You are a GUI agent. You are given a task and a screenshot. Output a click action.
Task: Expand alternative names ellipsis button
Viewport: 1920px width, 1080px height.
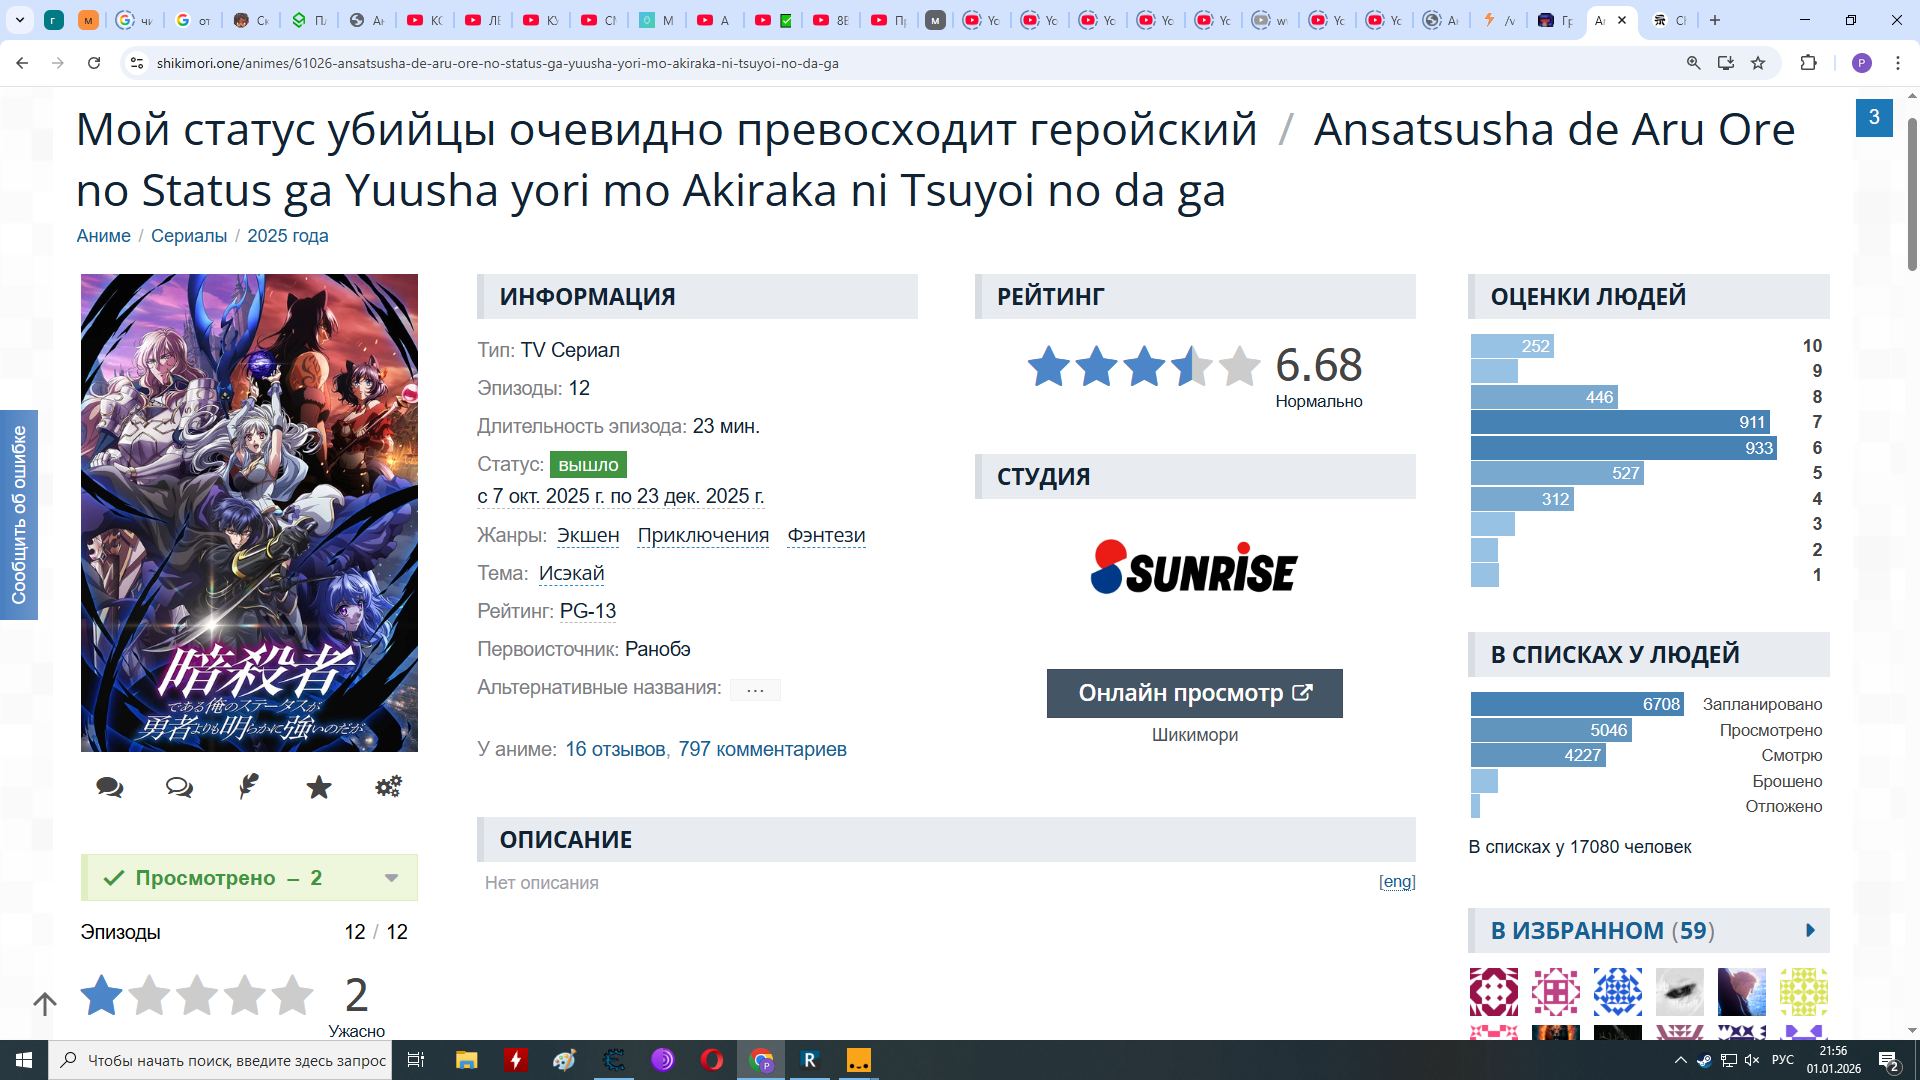[x=755, y=689]
